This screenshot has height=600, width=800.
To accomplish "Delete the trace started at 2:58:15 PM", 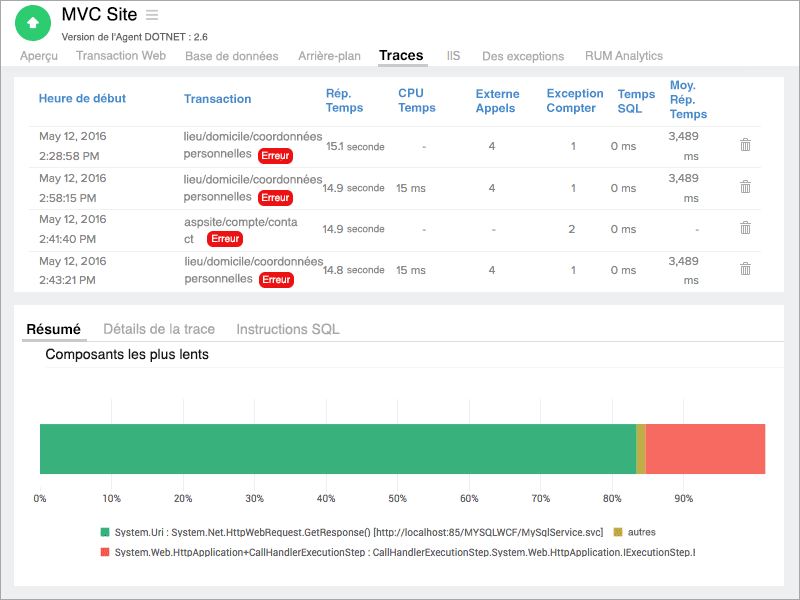I will click(x=745, y=187).
